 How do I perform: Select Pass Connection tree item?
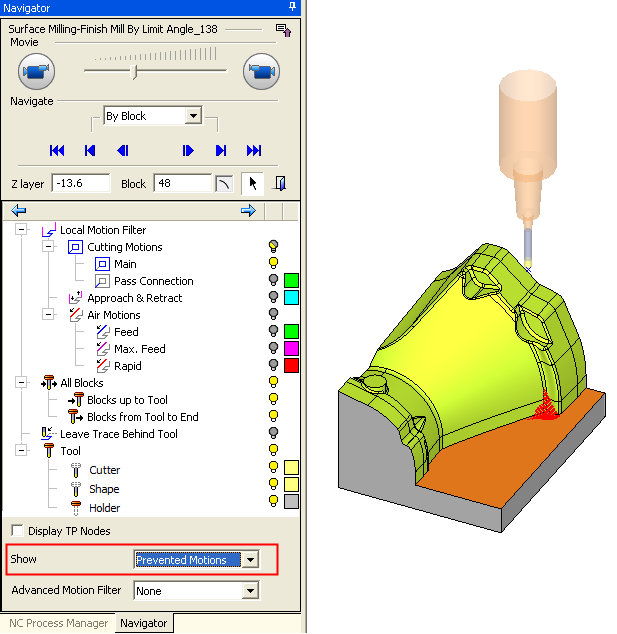(154, 281)
